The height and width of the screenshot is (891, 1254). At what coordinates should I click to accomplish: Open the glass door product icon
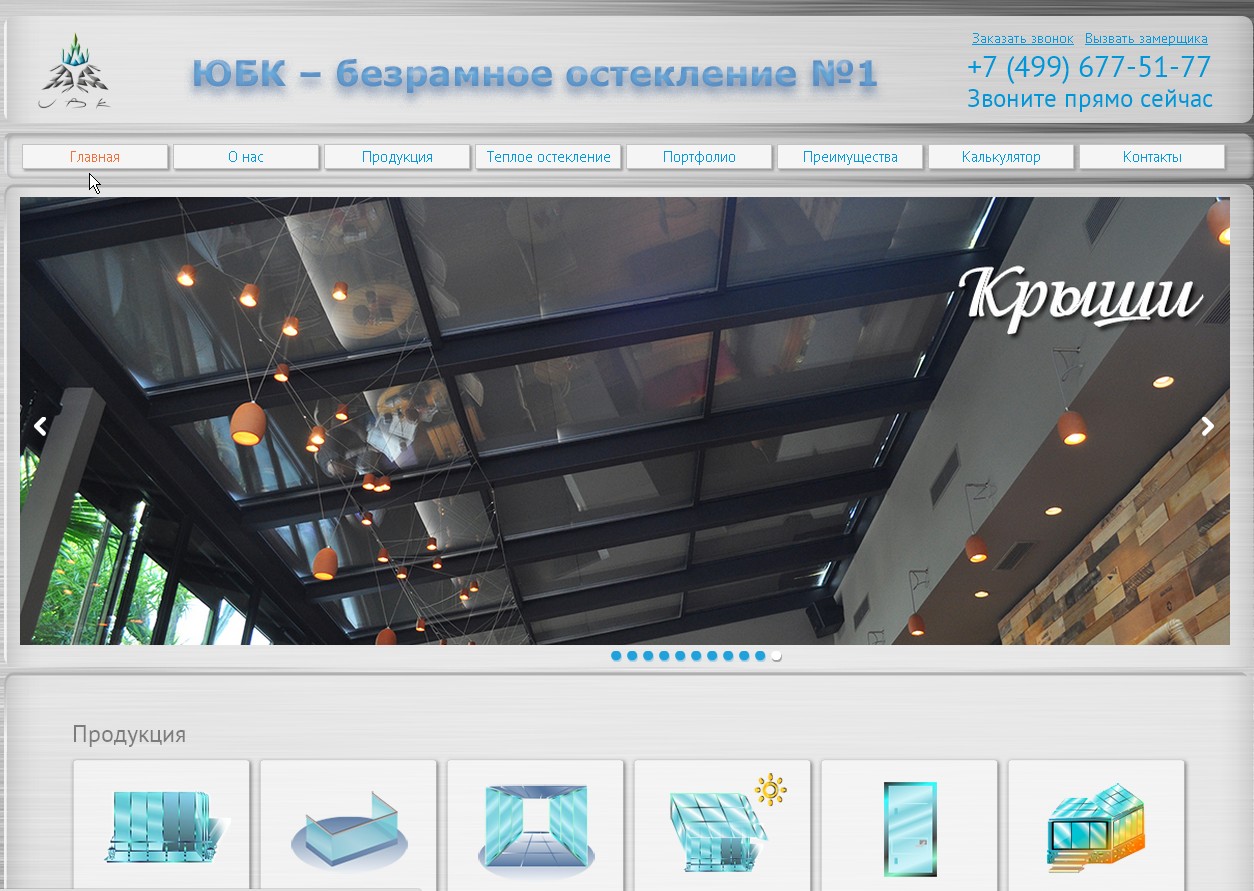909,827
